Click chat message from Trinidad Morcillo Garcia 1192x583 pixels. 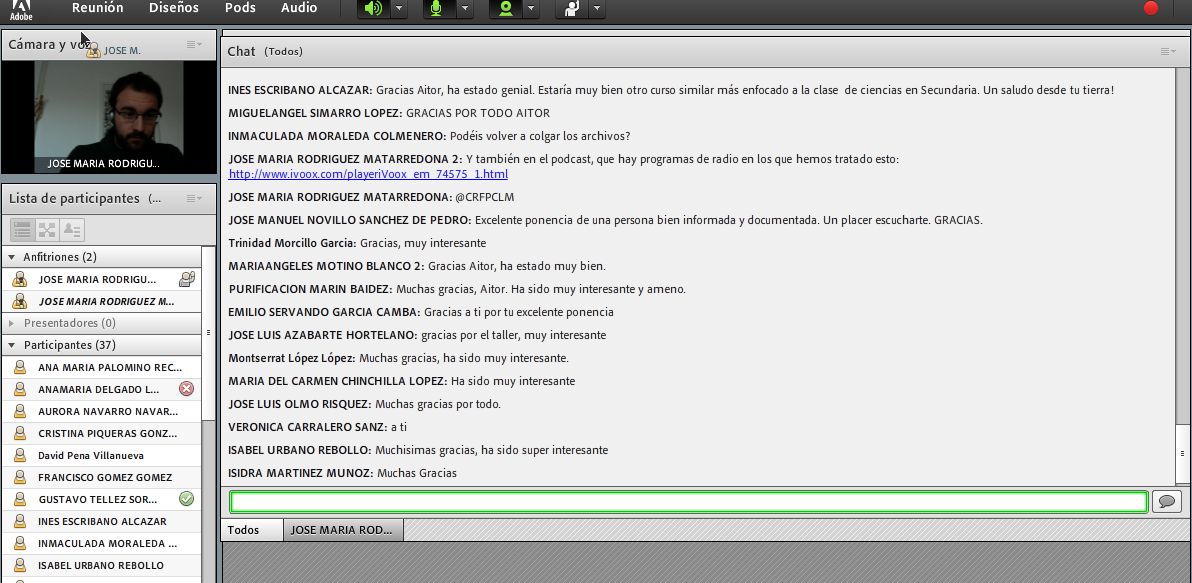click(x=357, y=242)
